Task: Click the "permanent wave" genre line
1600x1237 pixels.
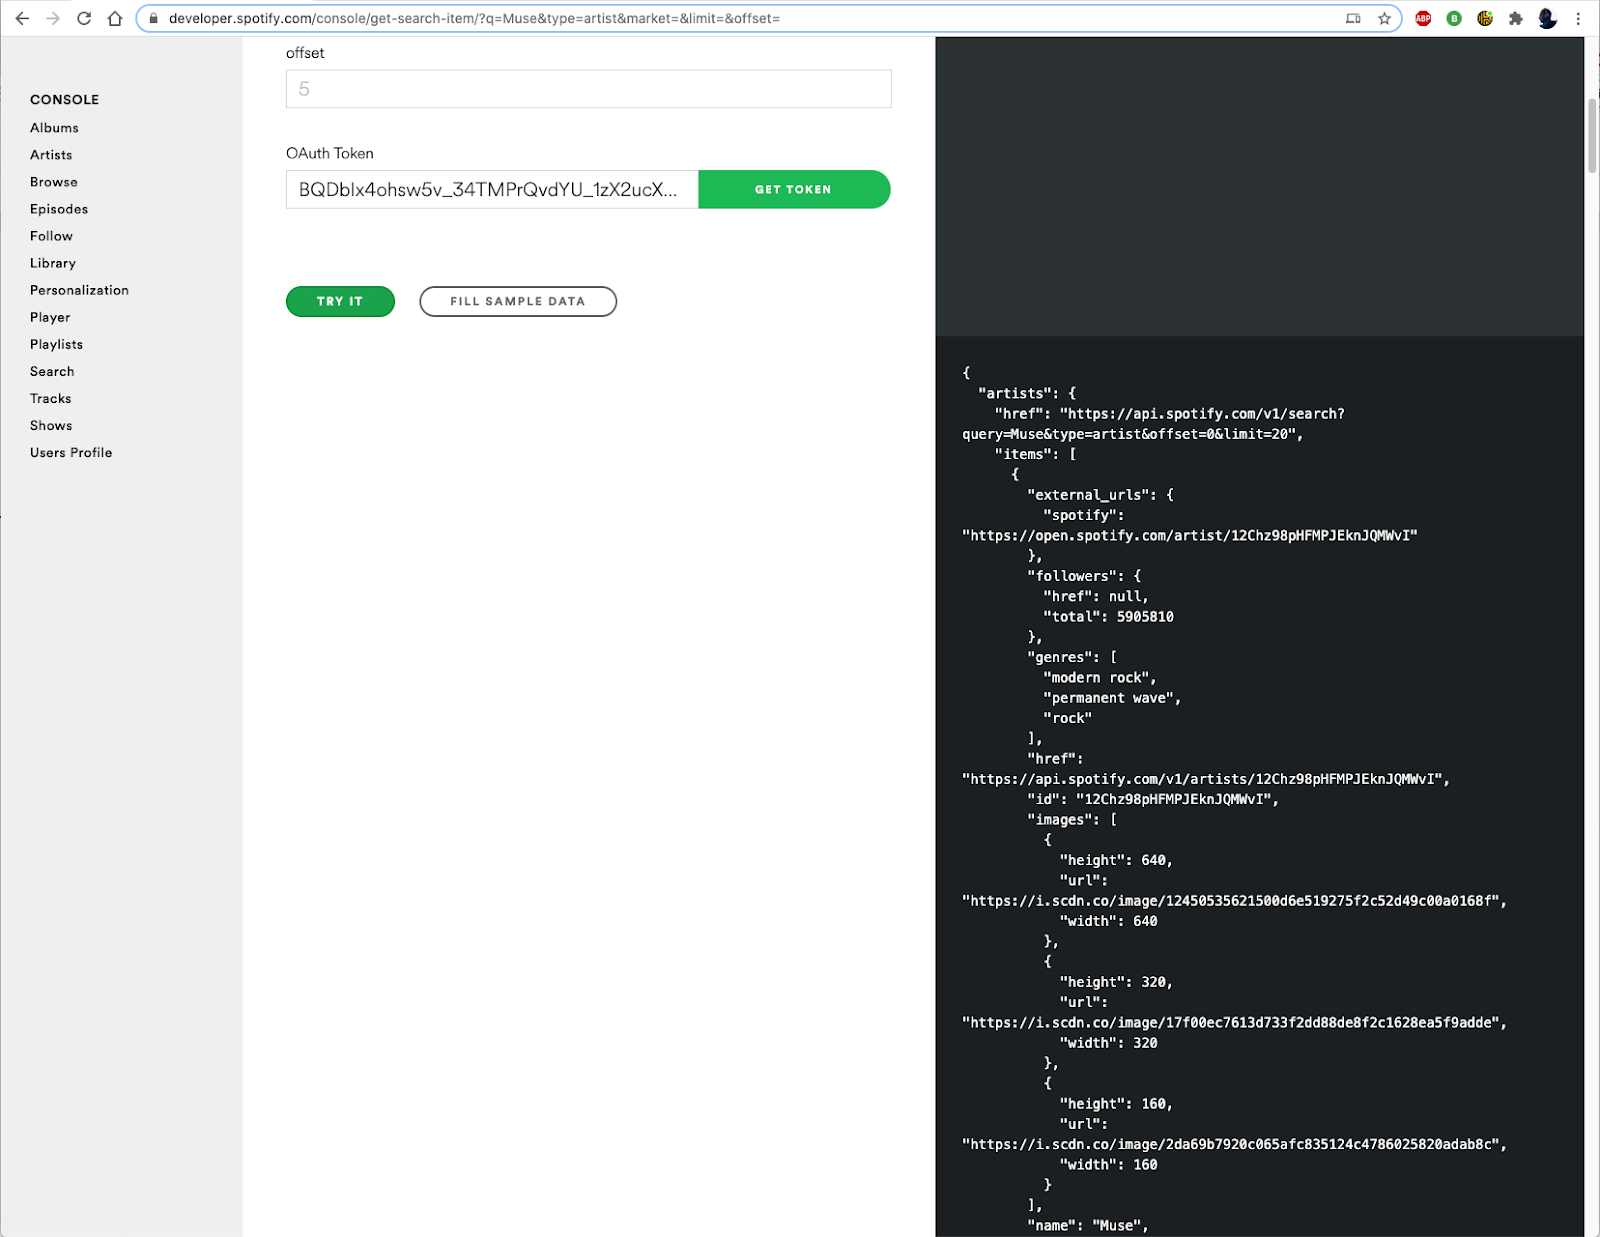Action: 1112,698
